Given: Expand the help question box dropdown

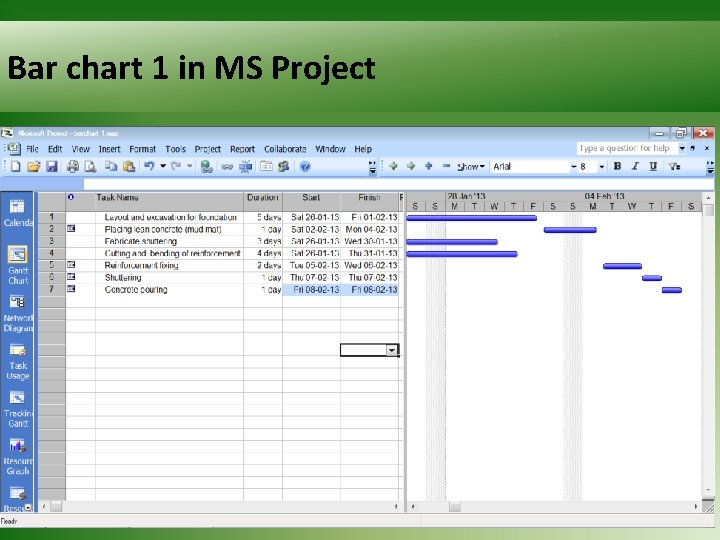Looking at the screenshot, I should pos(682,148).
